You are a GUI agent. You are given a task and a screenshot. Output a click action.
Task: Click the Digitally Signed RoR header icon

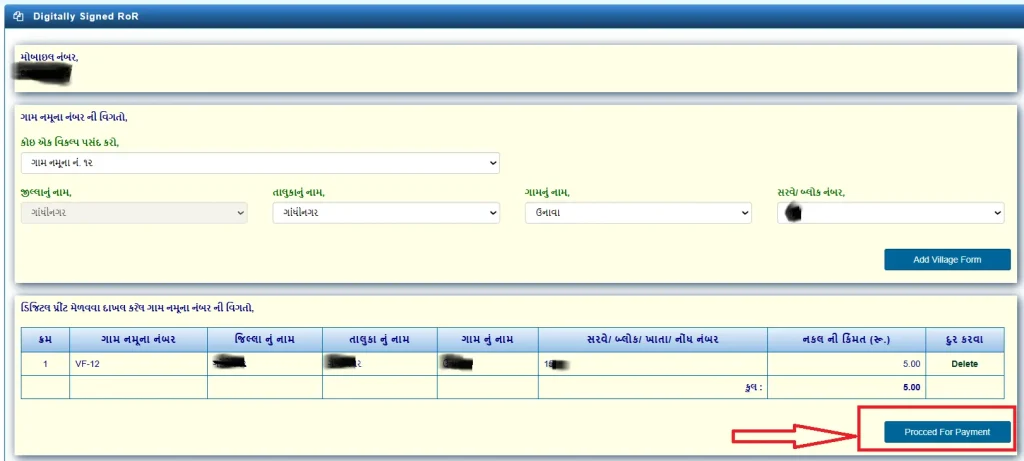coord(18,17)
